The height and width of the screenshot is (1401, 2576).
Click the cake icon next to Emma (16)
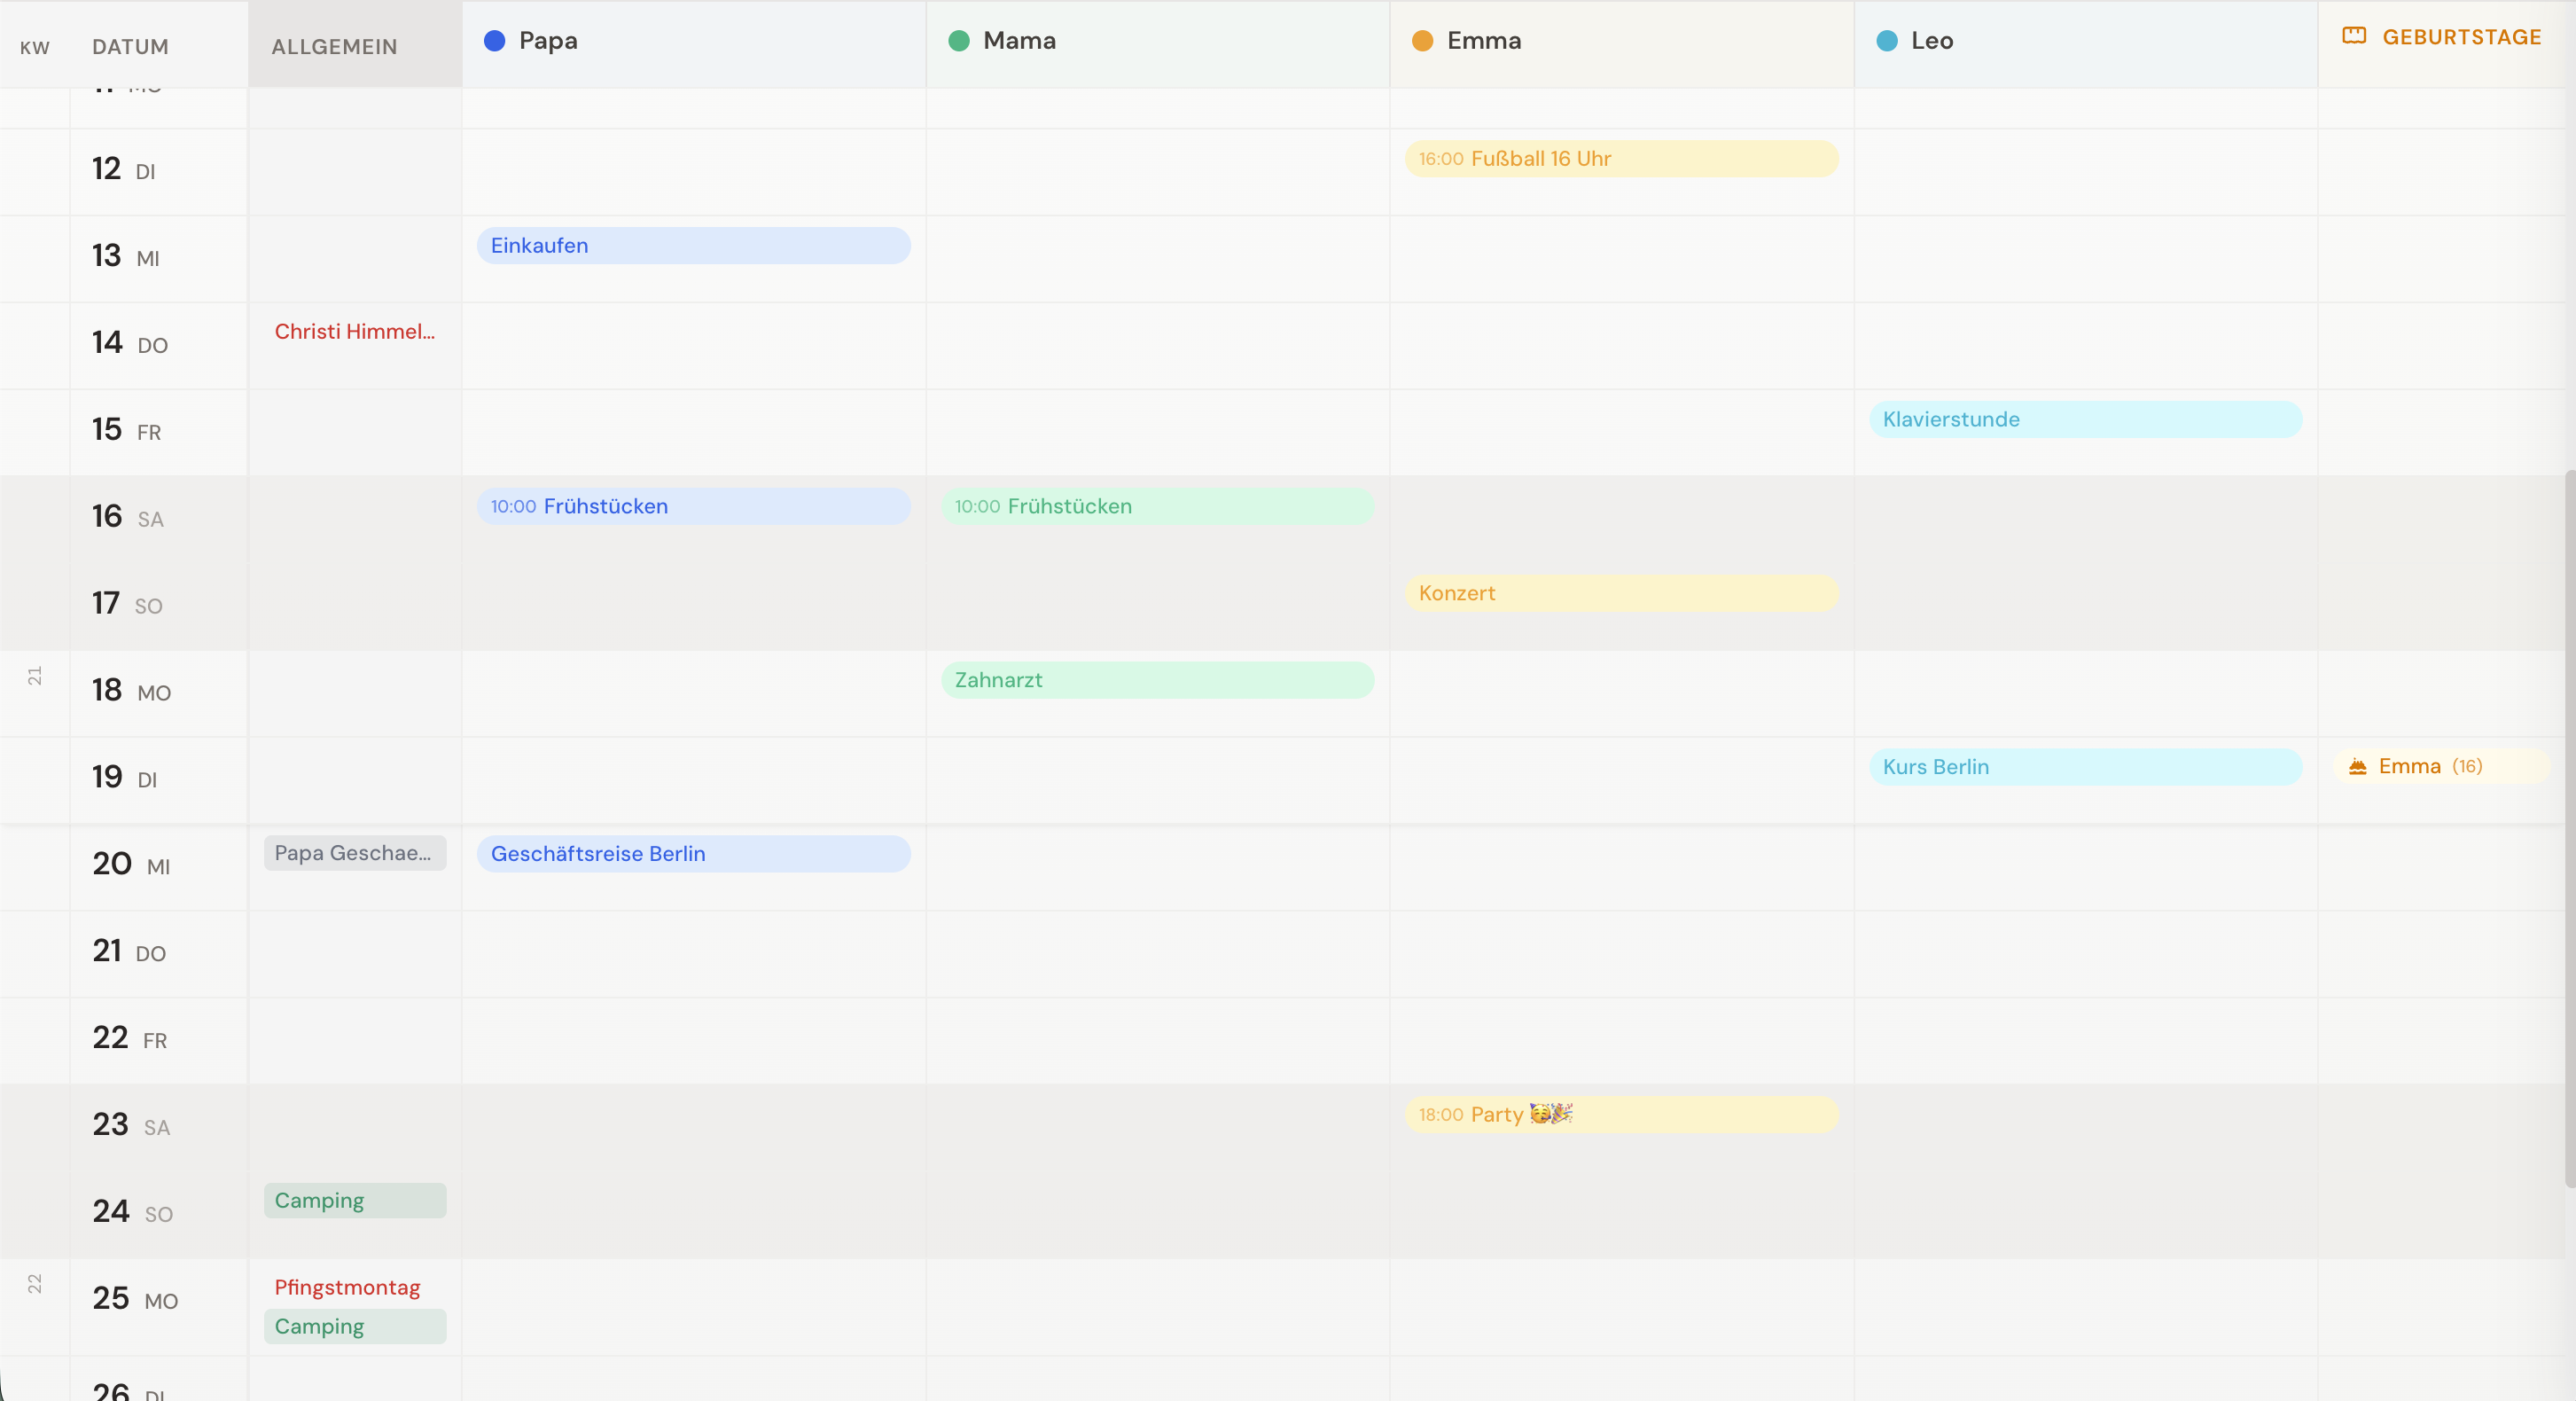(2357, 766)
